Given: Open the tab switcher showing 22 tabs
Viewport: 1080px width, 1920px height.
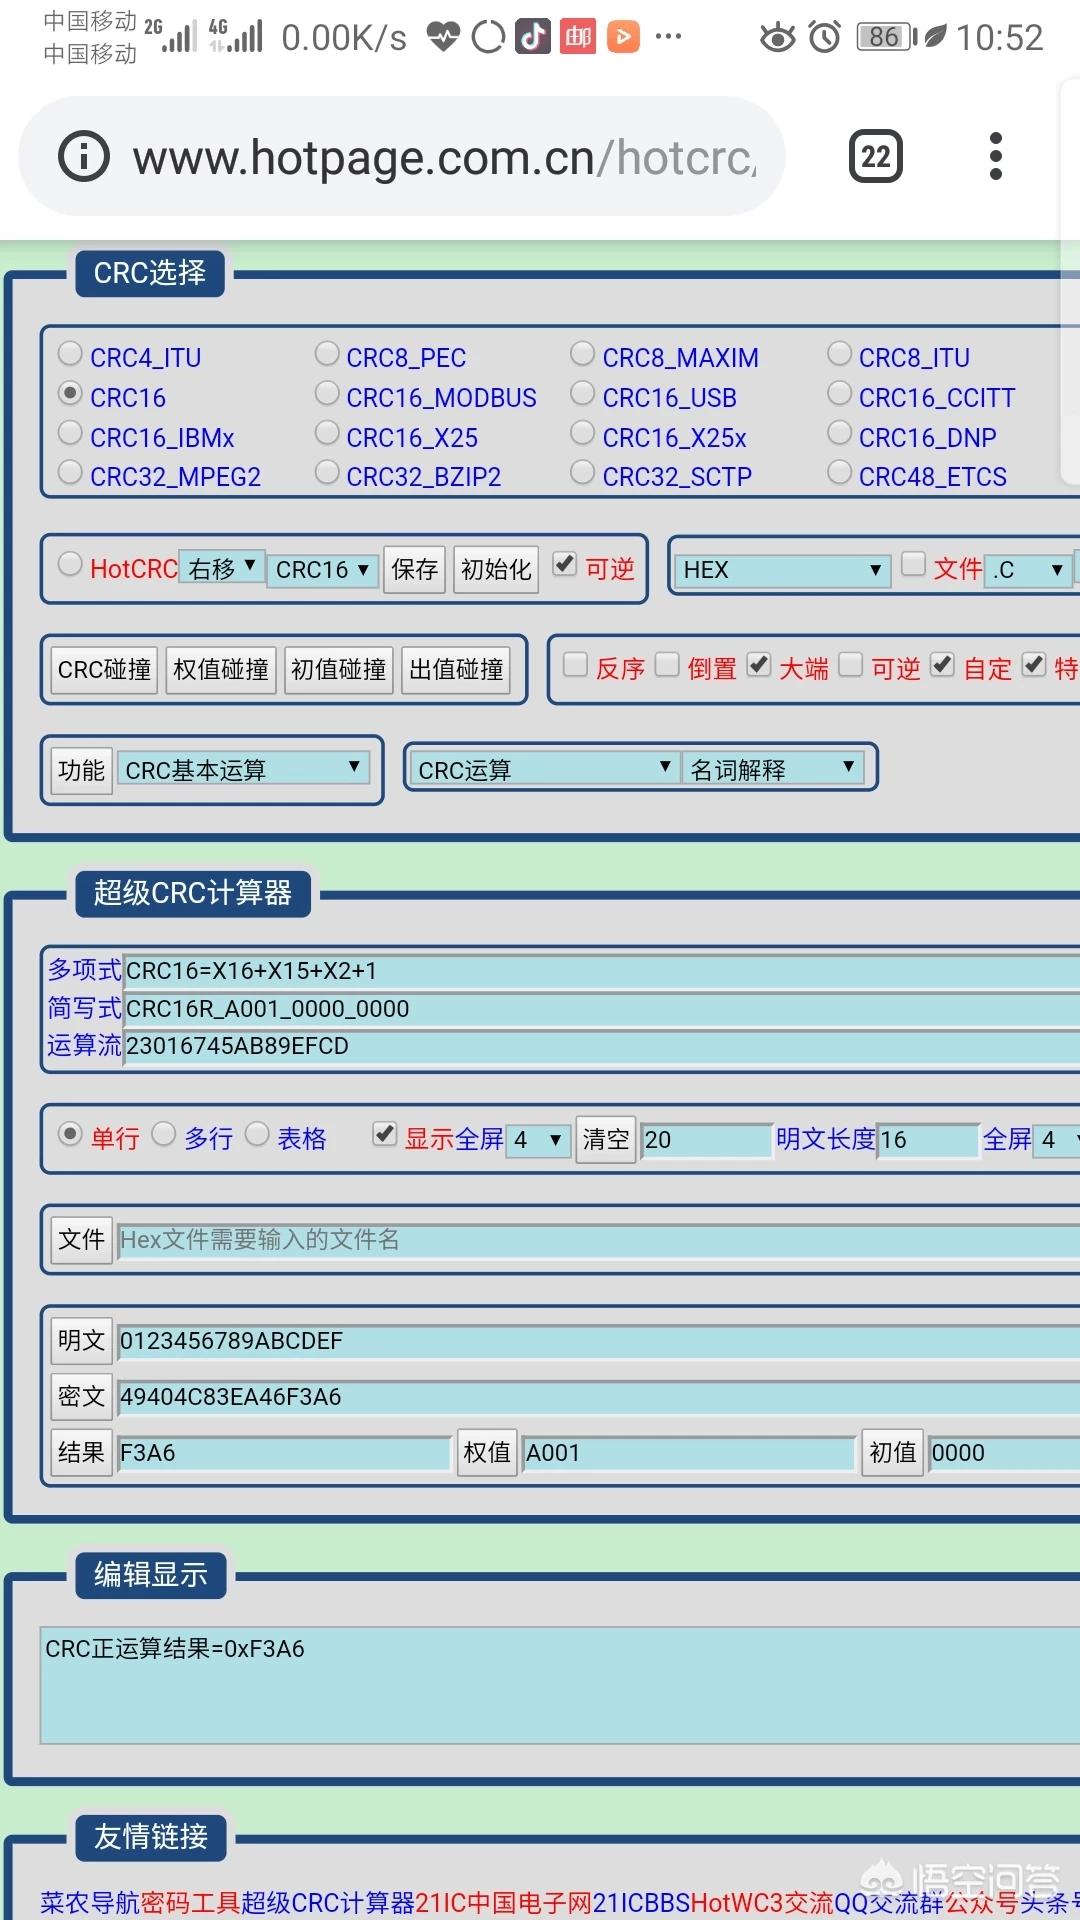Looking at the screenshot, I should coord(876,157).
